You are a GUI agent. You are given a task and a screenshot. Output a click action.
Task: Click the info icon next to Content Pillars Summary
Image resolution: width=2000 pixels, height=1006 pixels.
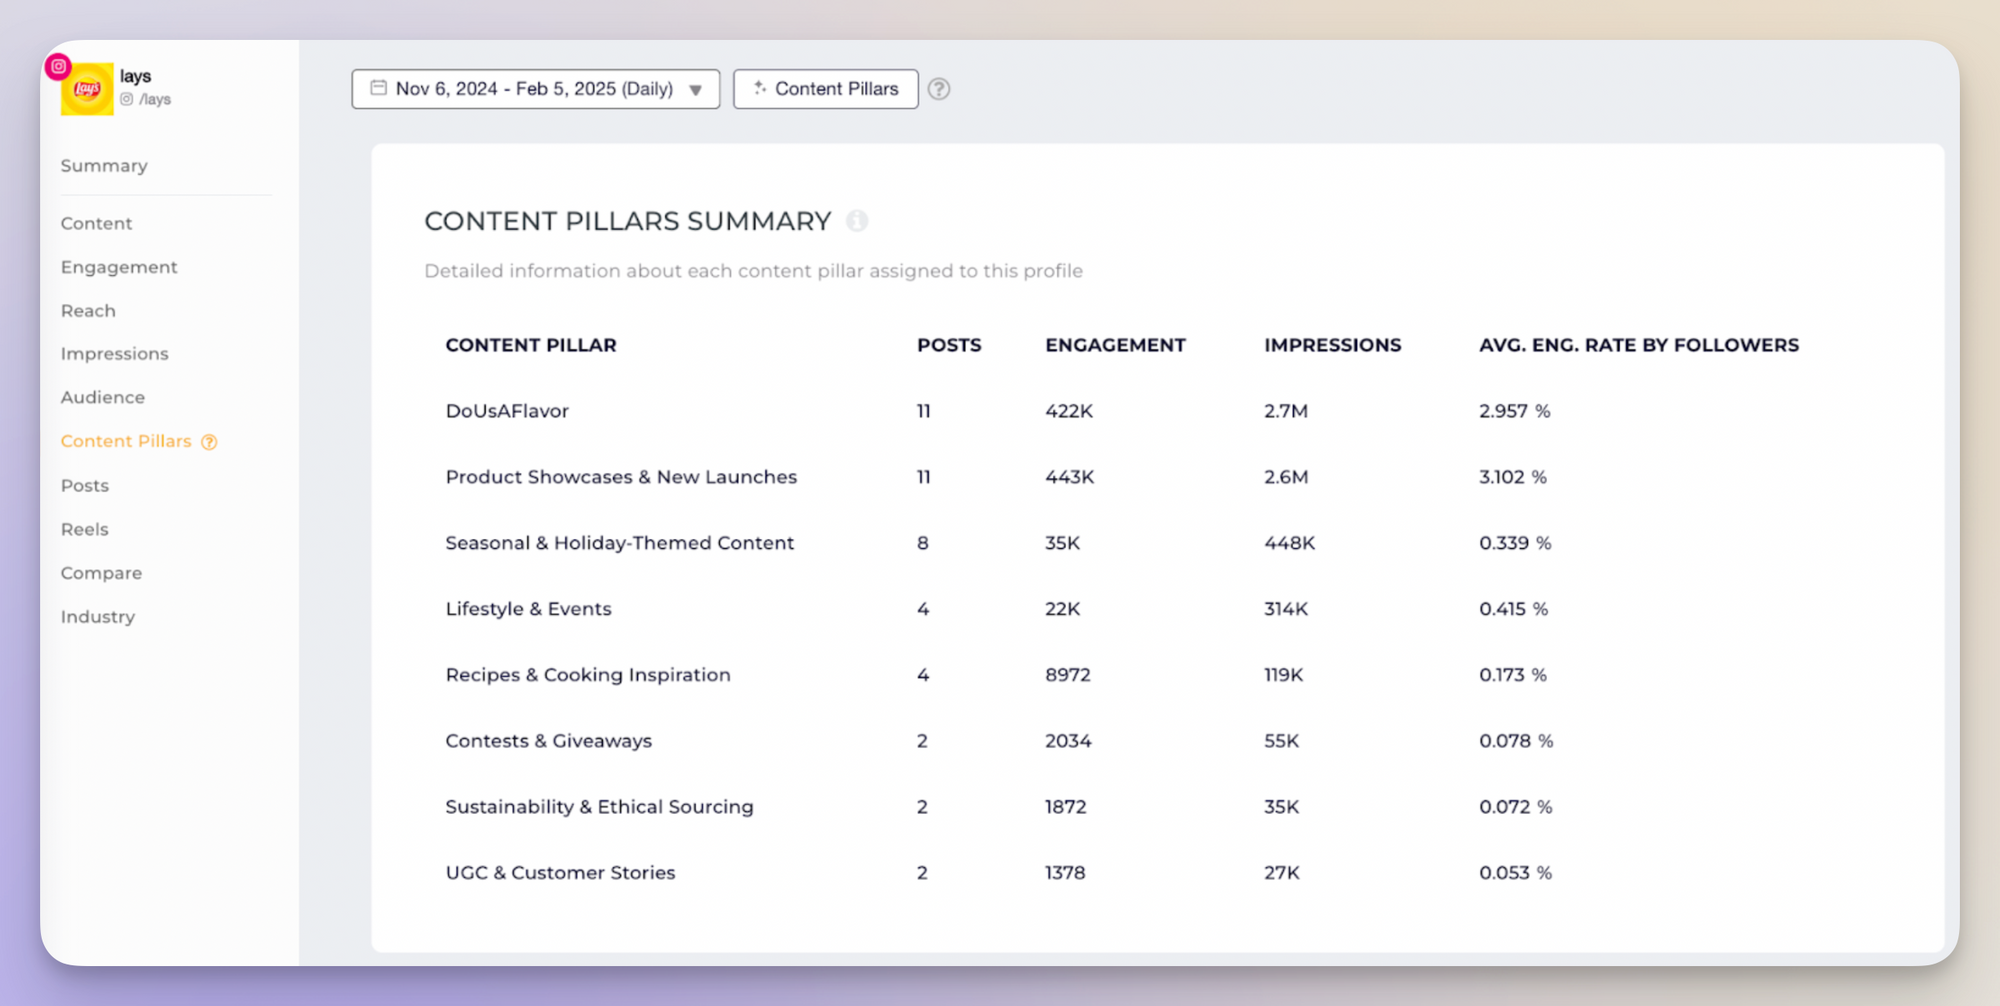(x=857, y=221)
